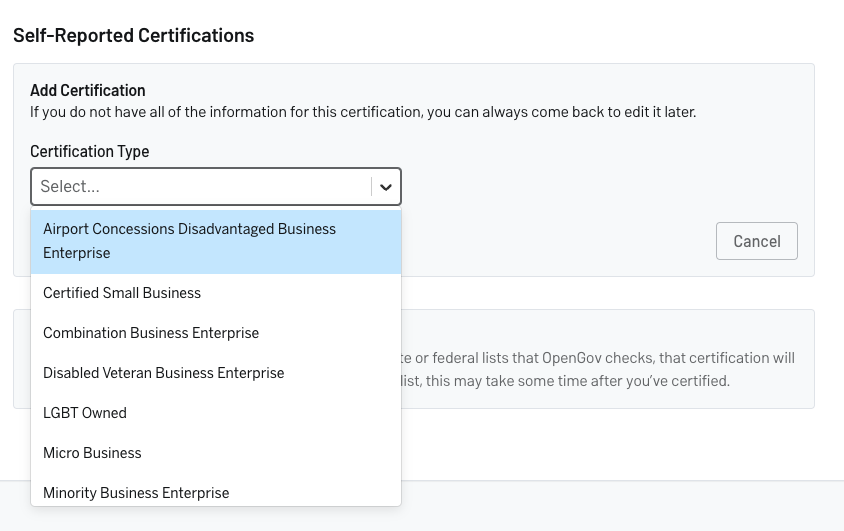Select Certified Small Business option

click(216, 293)
